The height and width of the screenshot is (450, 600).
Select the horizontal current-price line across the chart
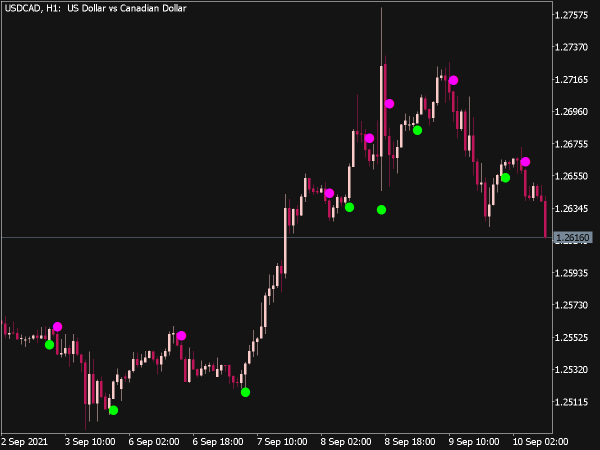coord(277,238)
